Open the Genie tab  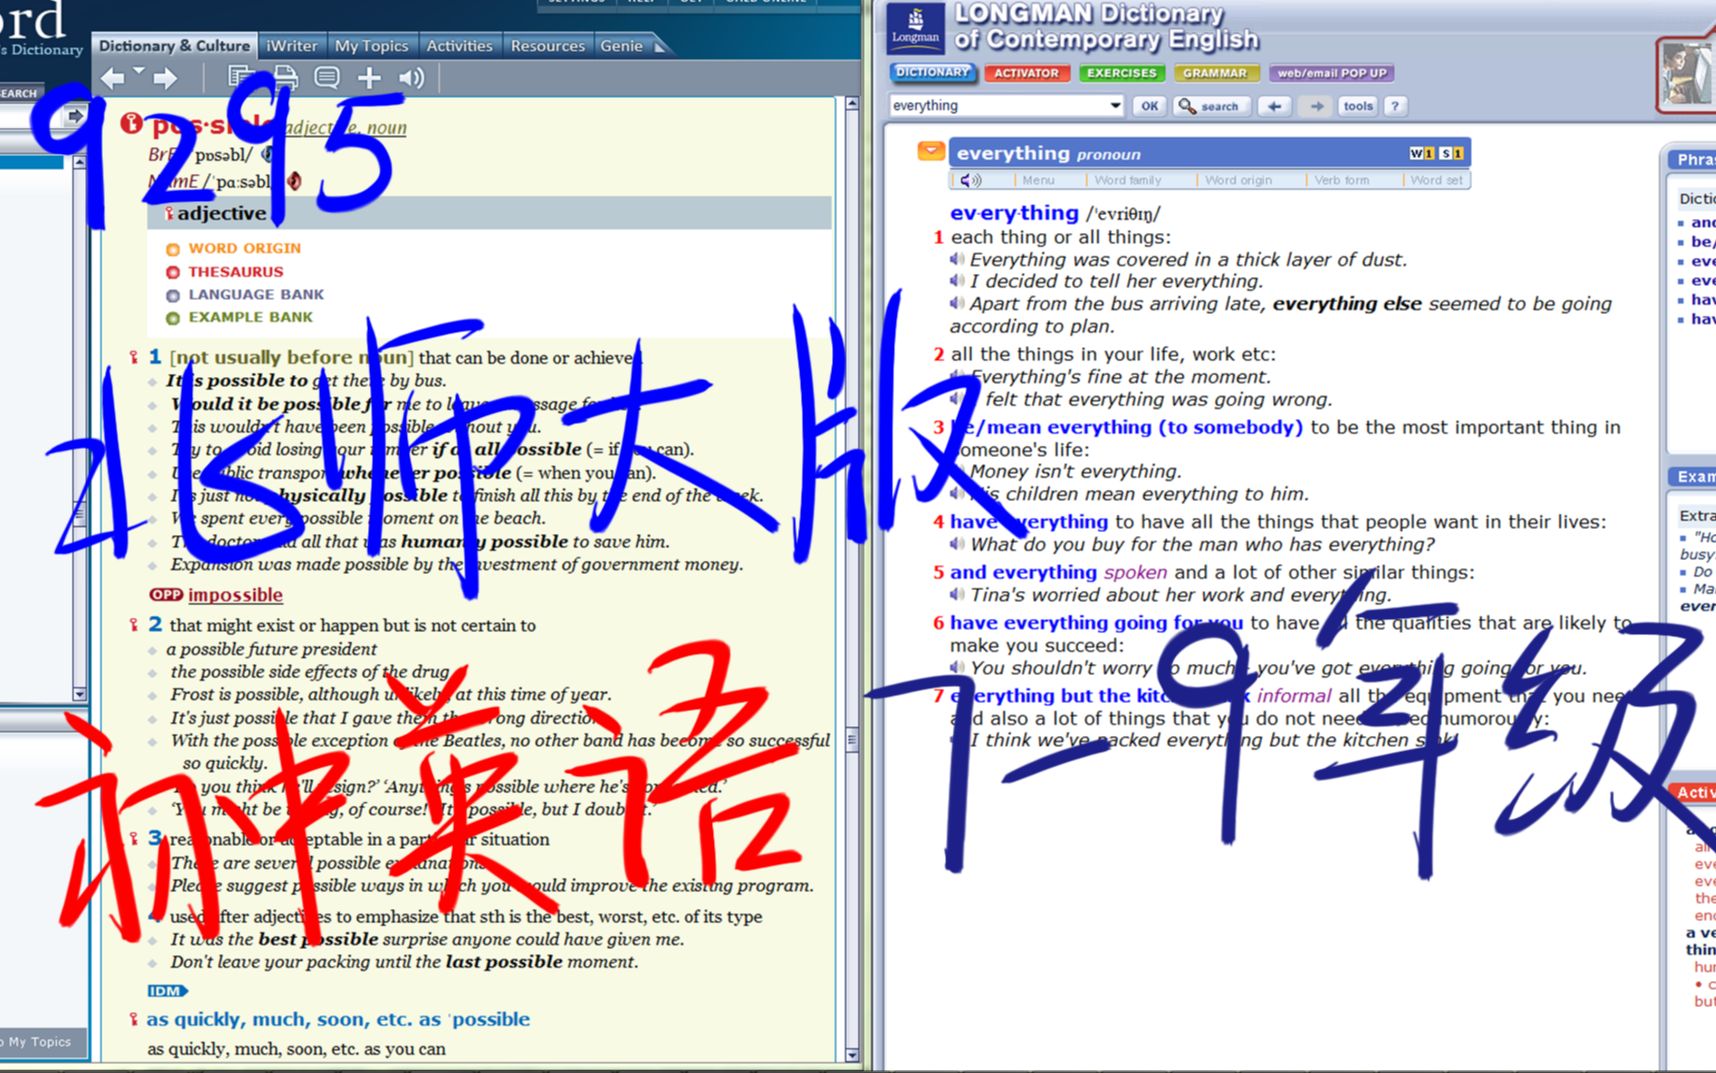coord(621,46)
